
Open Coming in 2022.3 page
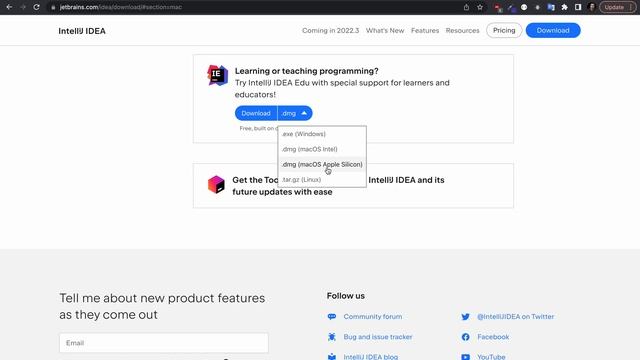pos(331,31)
